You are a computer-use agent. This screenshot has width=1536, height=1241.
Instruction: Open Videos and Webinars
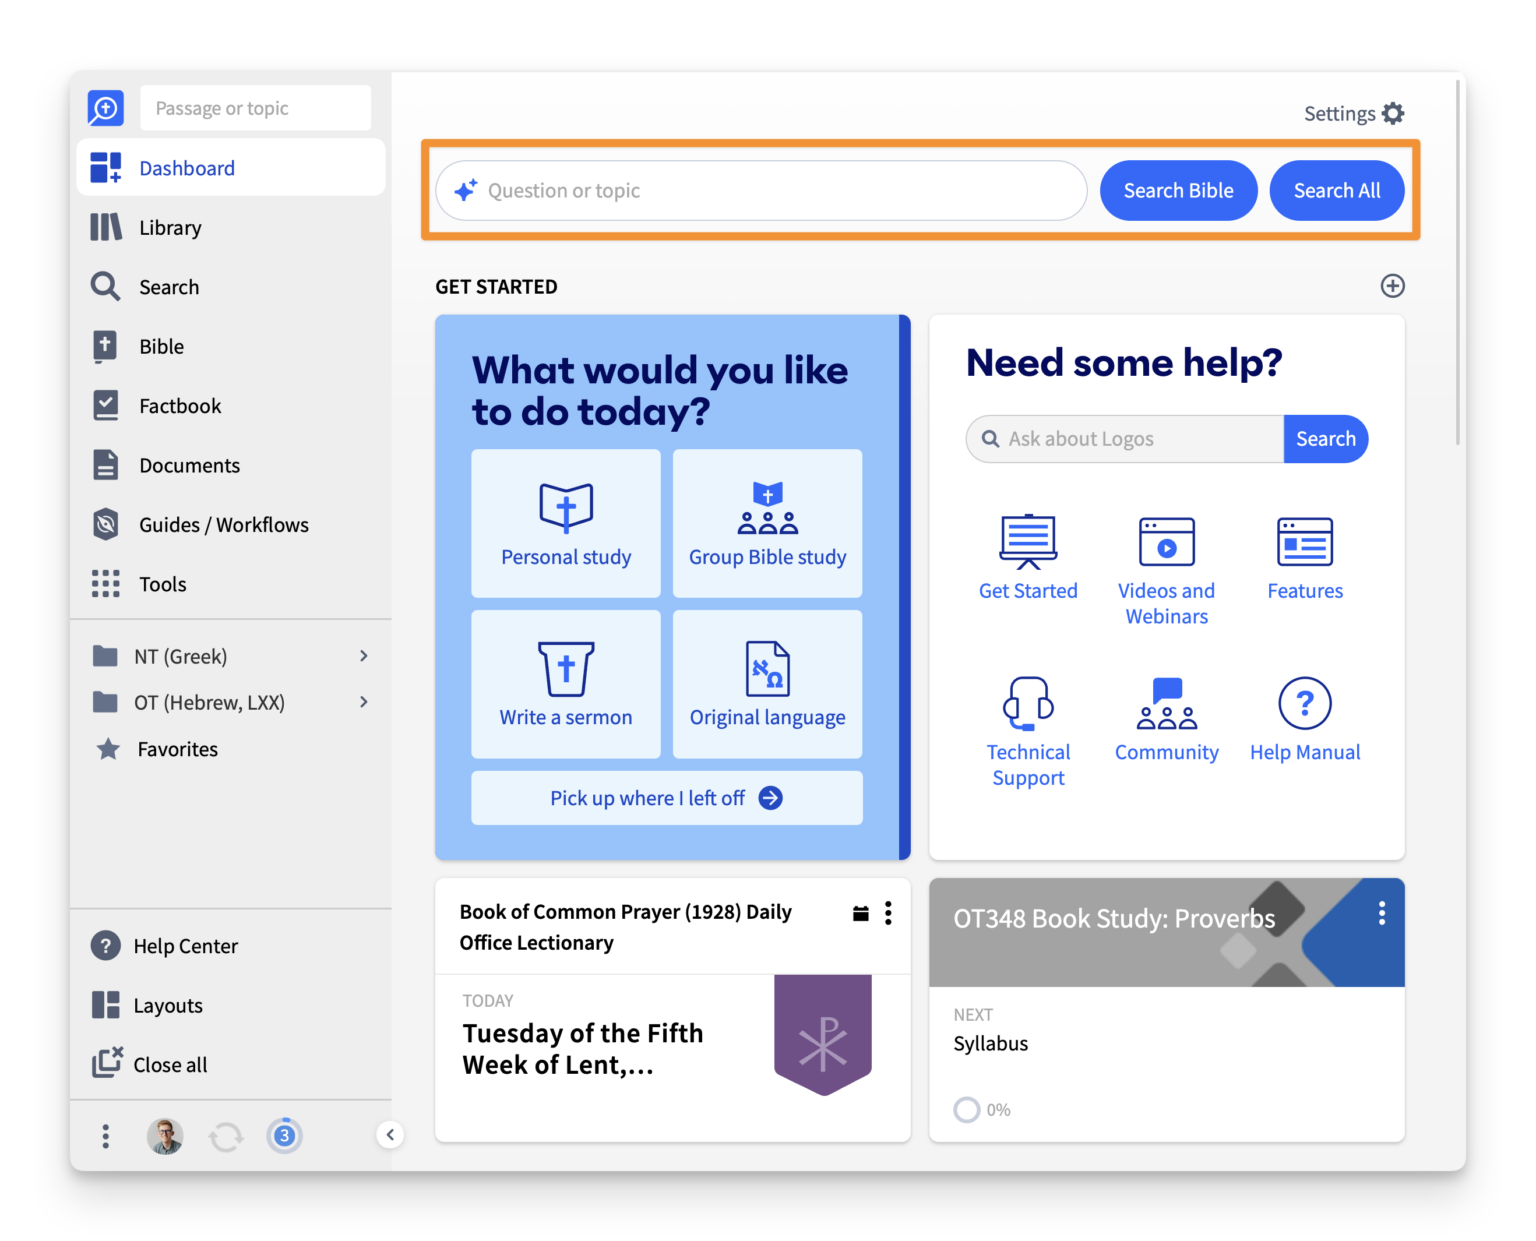coord(1166,540)
